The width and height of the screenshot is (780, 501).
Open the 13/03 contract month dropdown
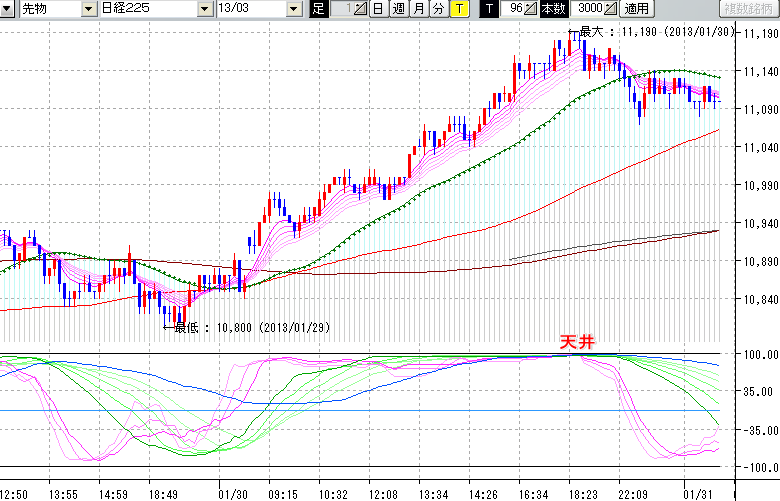pyautogui.click(x=293, y=9)
